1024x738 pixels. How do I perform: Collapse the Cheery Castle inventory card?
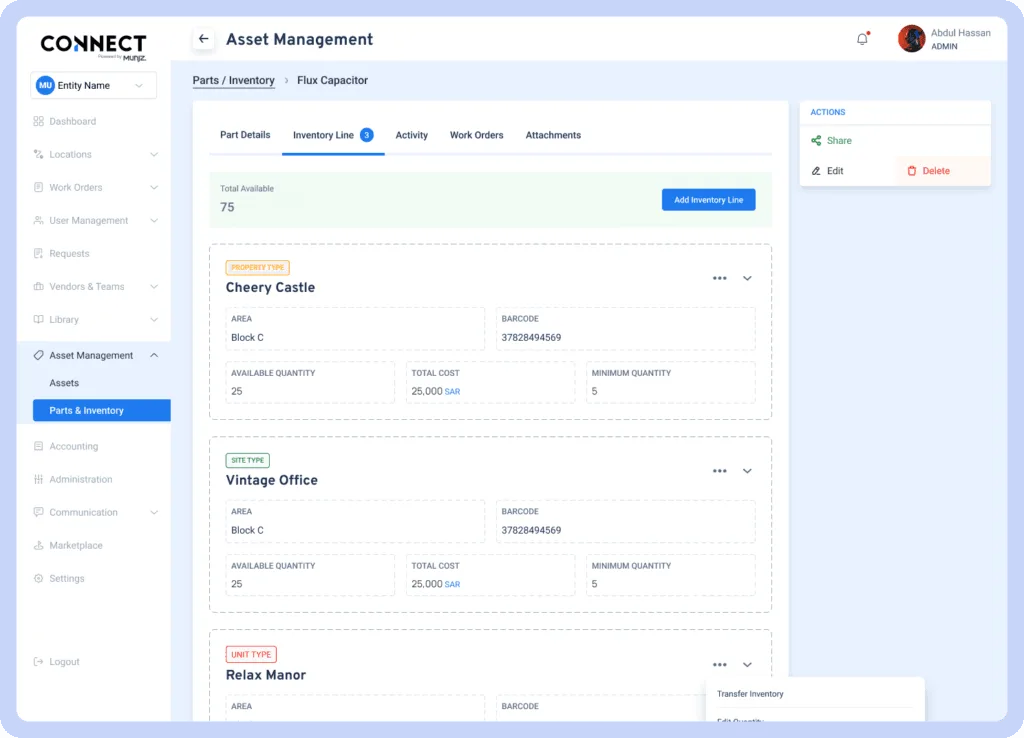click(x=747, y=279)
